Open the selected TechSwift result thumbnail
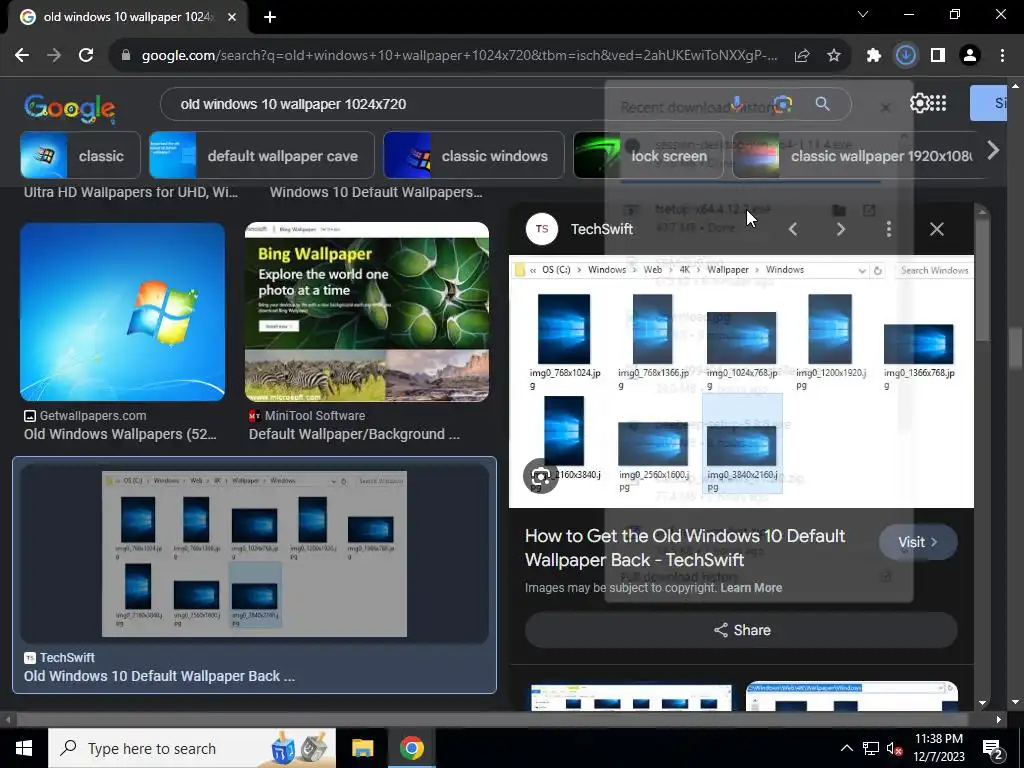This screenshot has height=768, width=1024. point(255,554)
